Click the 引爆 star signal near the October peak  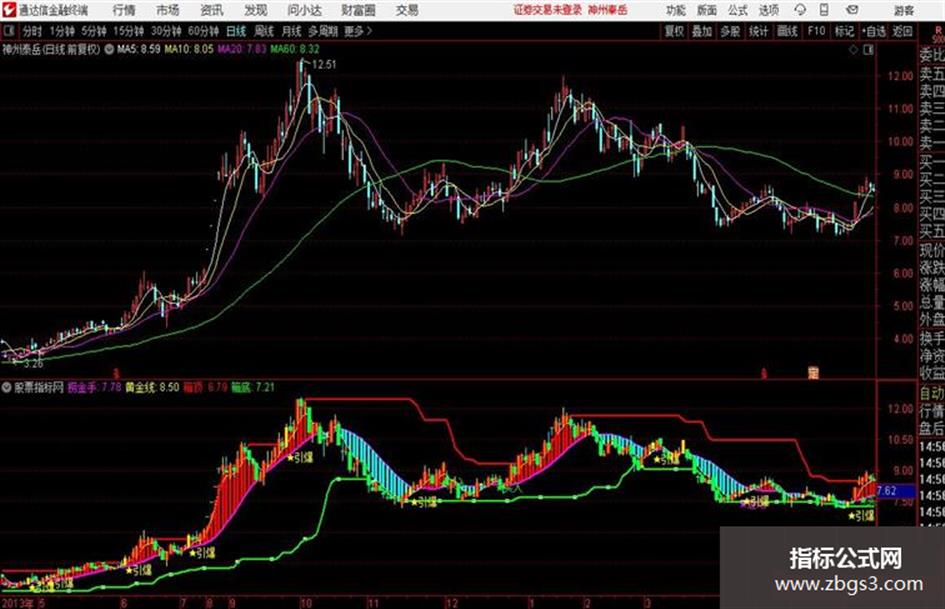click(x=300, y=457)
